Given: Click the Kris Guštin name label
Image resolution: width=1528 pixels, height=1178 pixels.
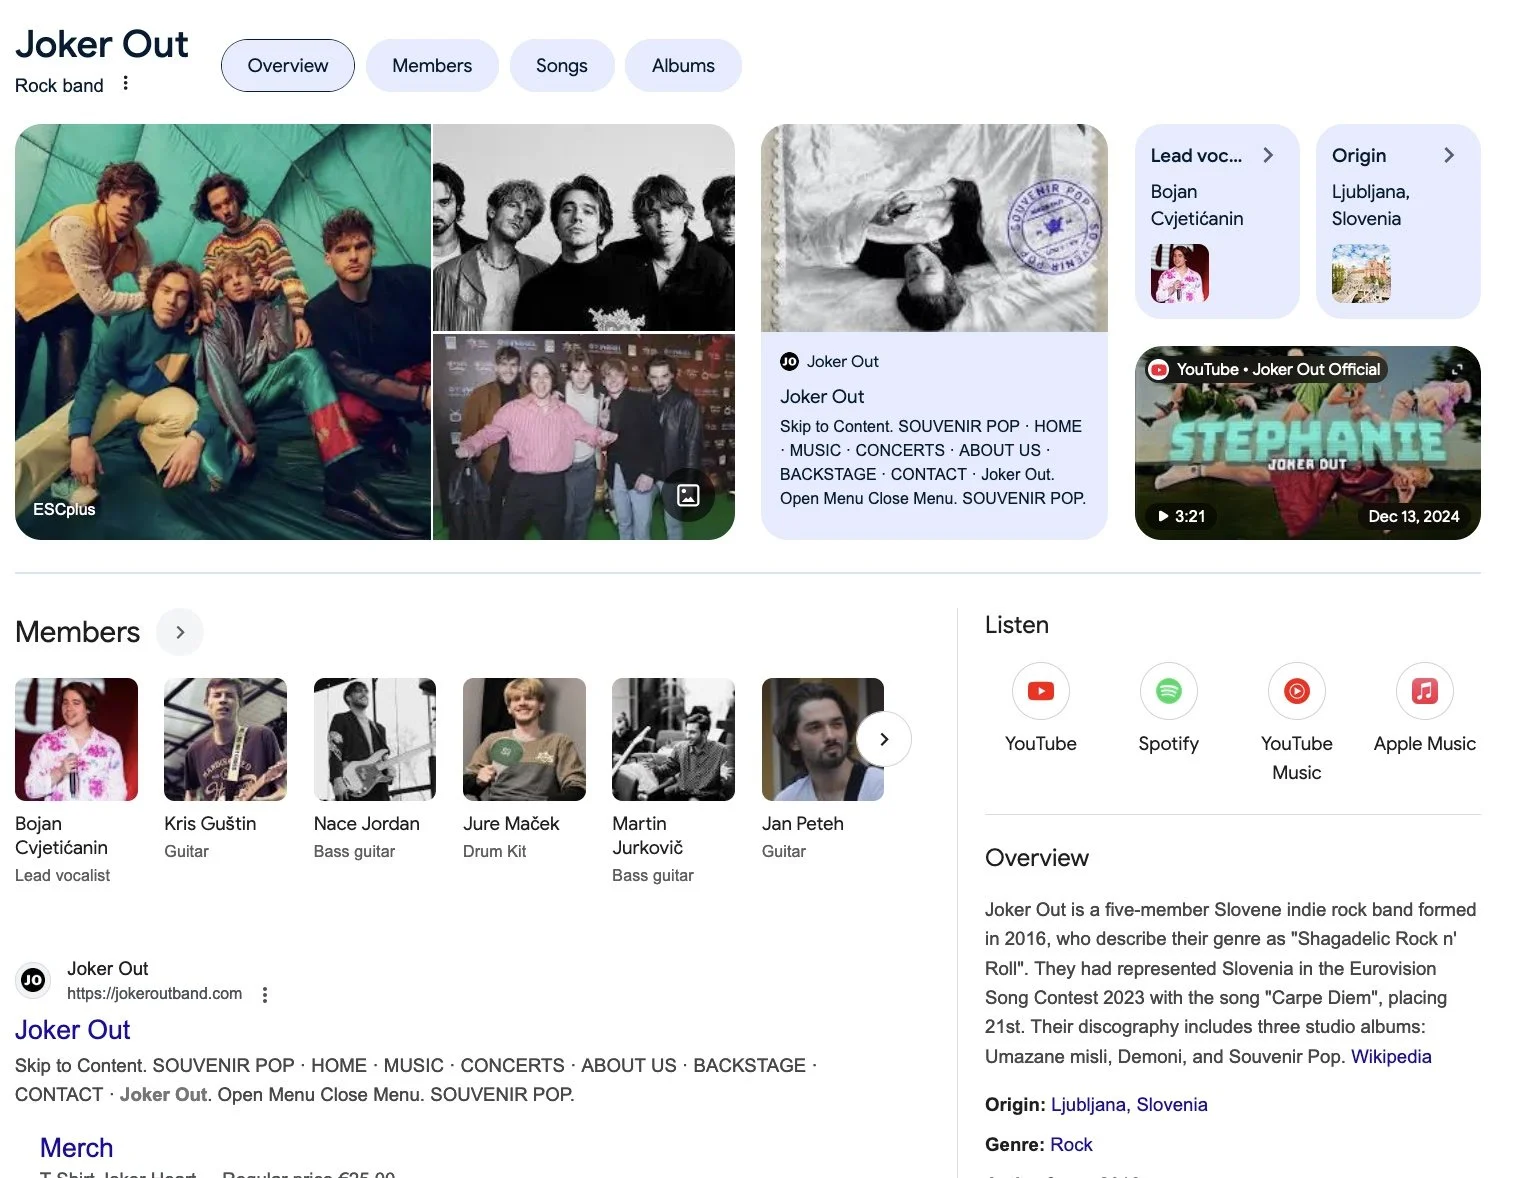Looking at the screenshot, I should (x=210, y=824).
